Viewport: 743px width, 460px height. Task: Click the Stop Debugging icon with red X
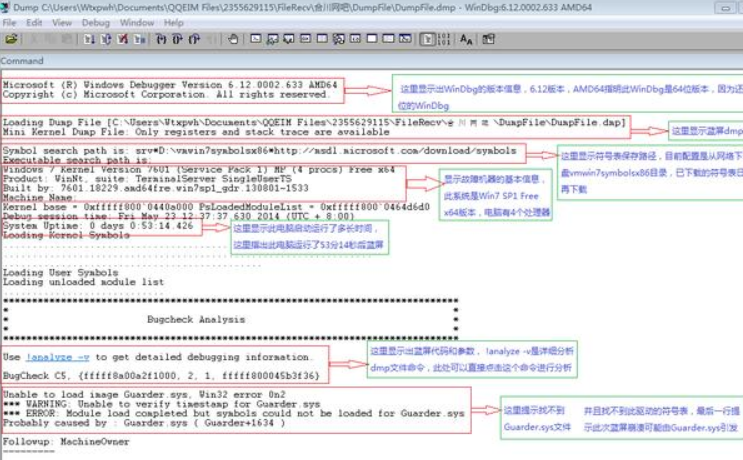tap(121, 40)
